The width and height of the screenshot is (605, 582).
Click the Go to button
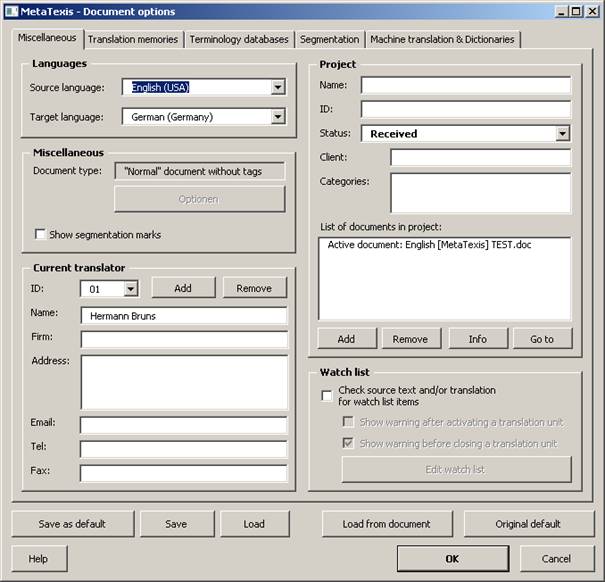click(x=542, y=338)
